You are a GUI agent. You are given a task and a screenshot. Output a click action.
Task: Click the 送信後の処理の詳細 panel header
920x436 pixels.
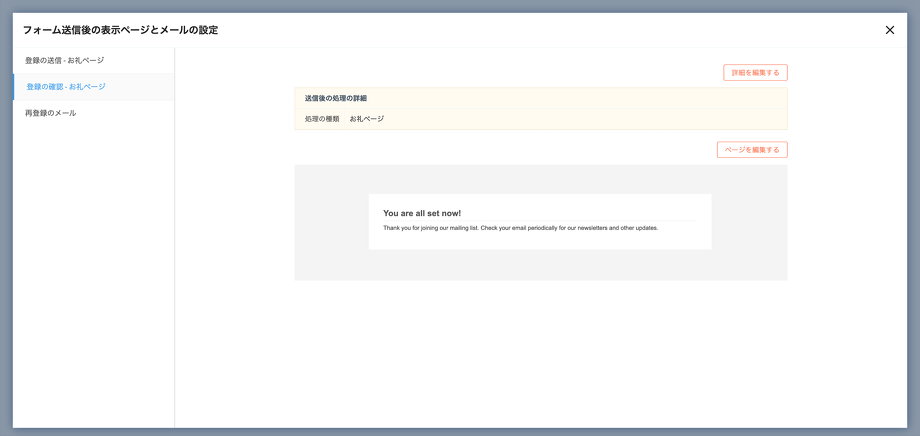coord(336,98)
